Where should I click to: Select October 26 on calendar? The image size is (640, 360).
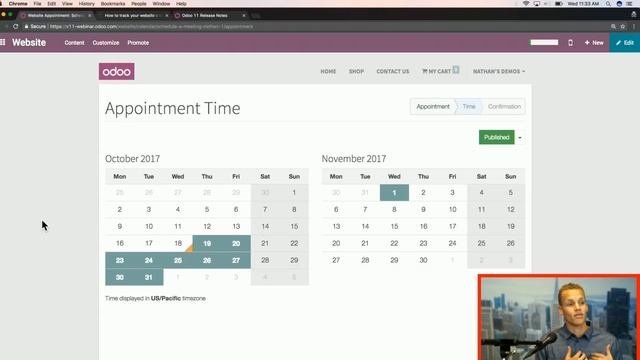coord(207,260)
